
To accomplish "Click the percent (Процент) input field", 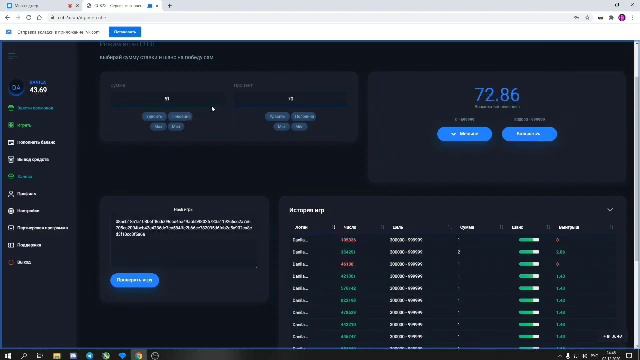I will coord(291,99).
